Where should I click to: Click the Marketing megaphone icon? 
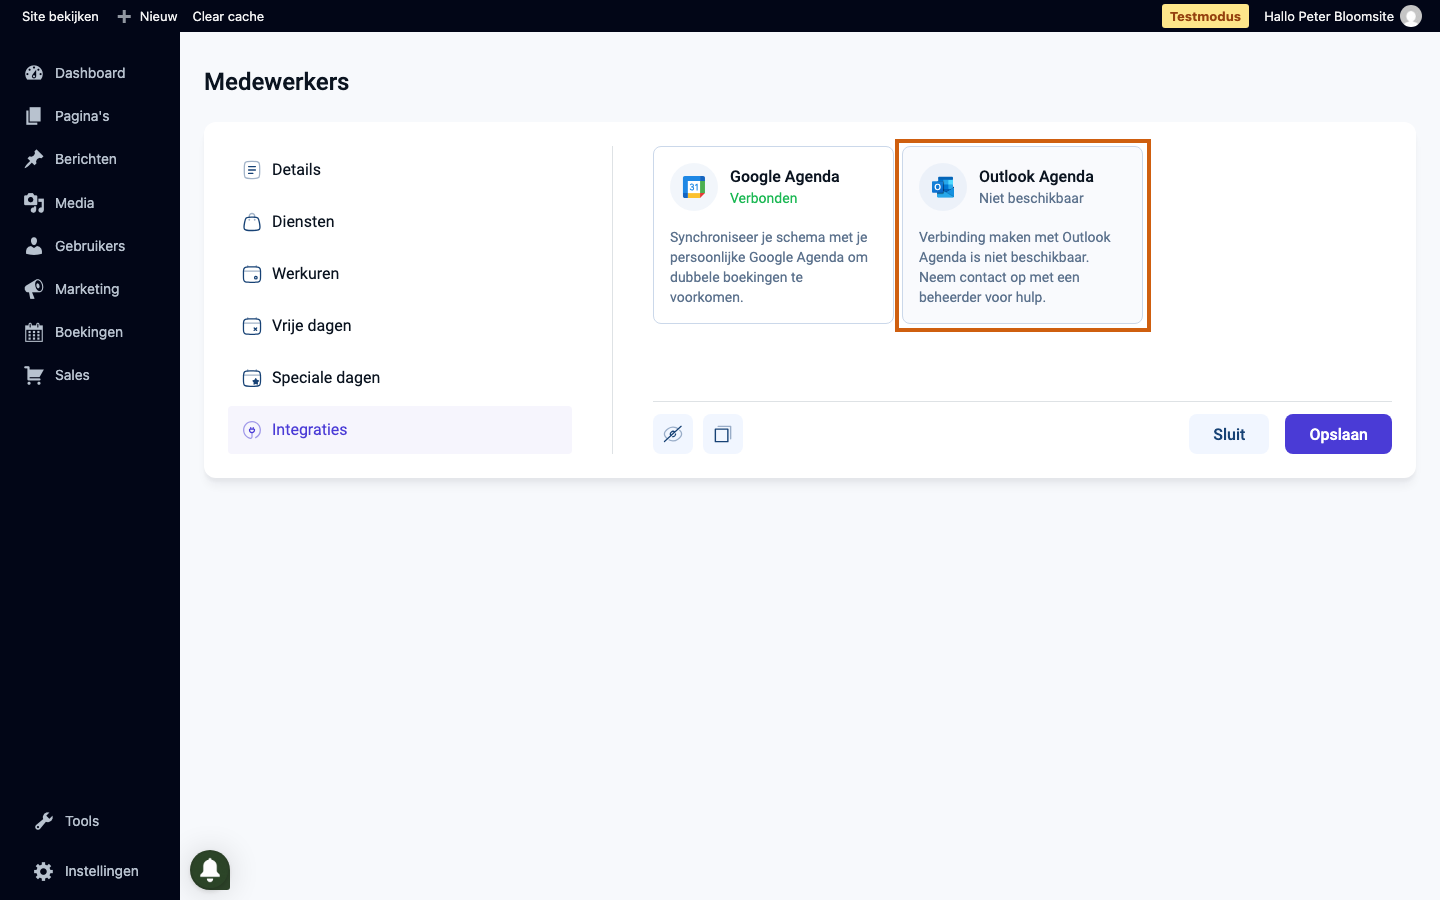point(34,289)
